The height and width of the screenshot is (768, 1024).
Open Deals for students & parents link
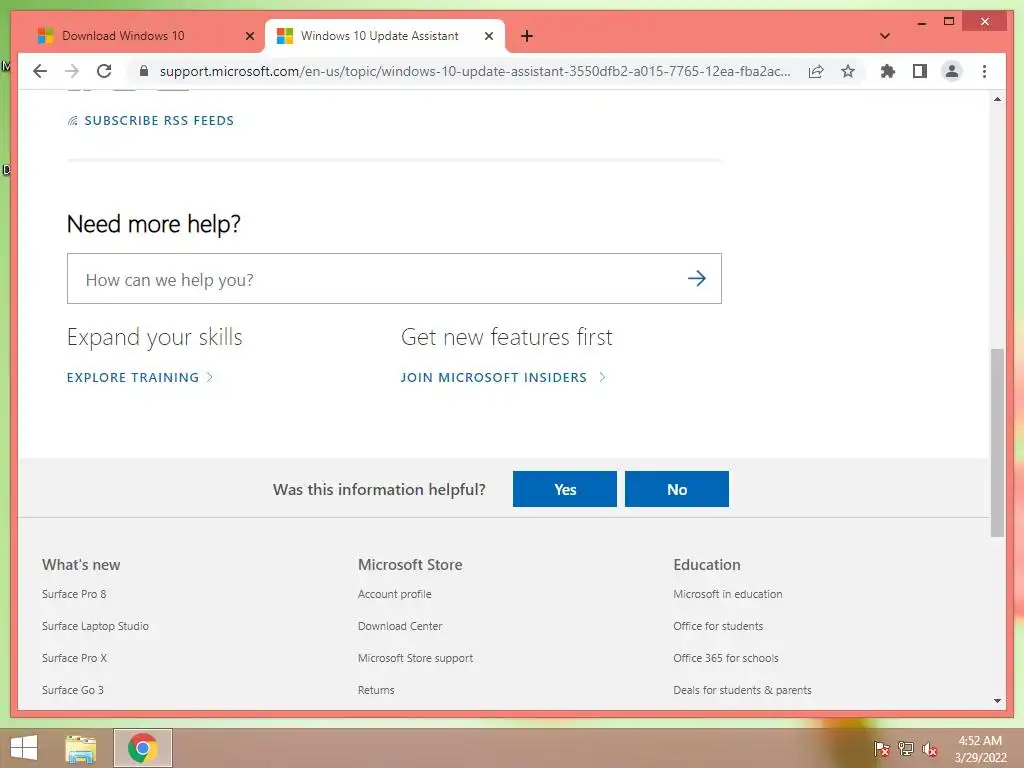click(x=743, y=690)
